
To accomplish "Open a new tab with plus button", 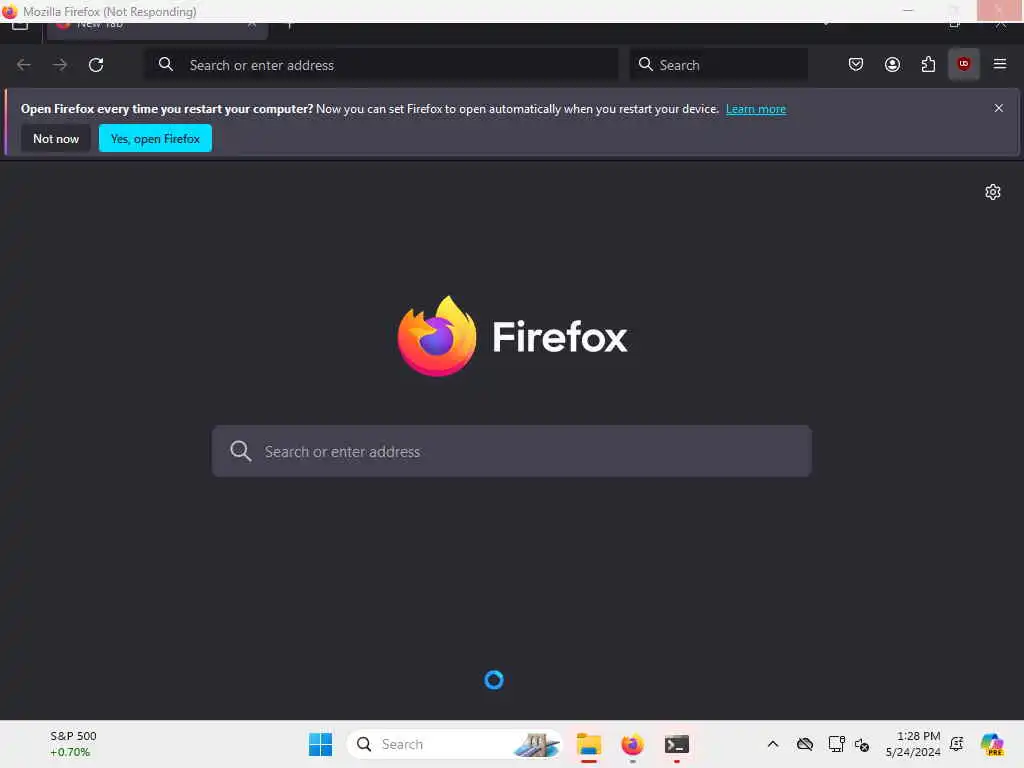I will point(290,27).
